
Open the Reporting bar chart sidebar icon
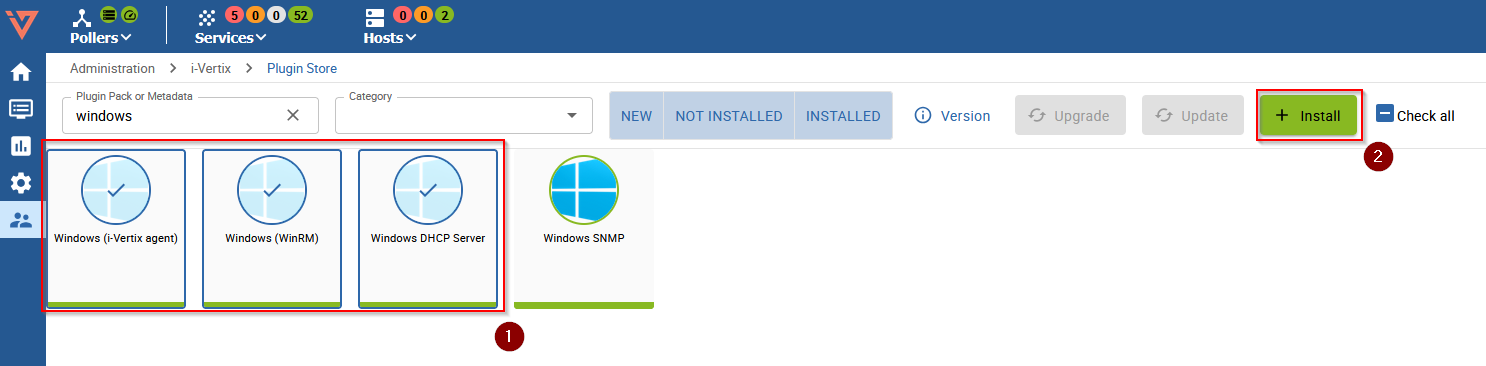click(x=21, y=146)
